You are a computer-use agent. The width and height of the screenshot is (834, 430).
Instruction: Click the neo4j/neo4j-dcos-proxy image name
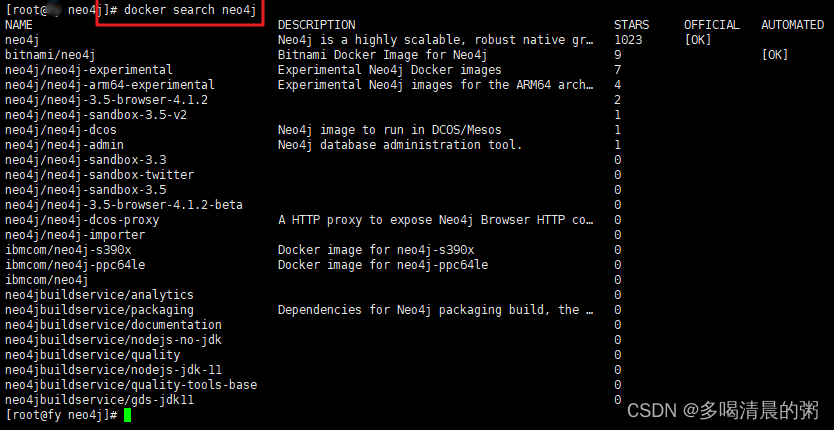point(82,219)
